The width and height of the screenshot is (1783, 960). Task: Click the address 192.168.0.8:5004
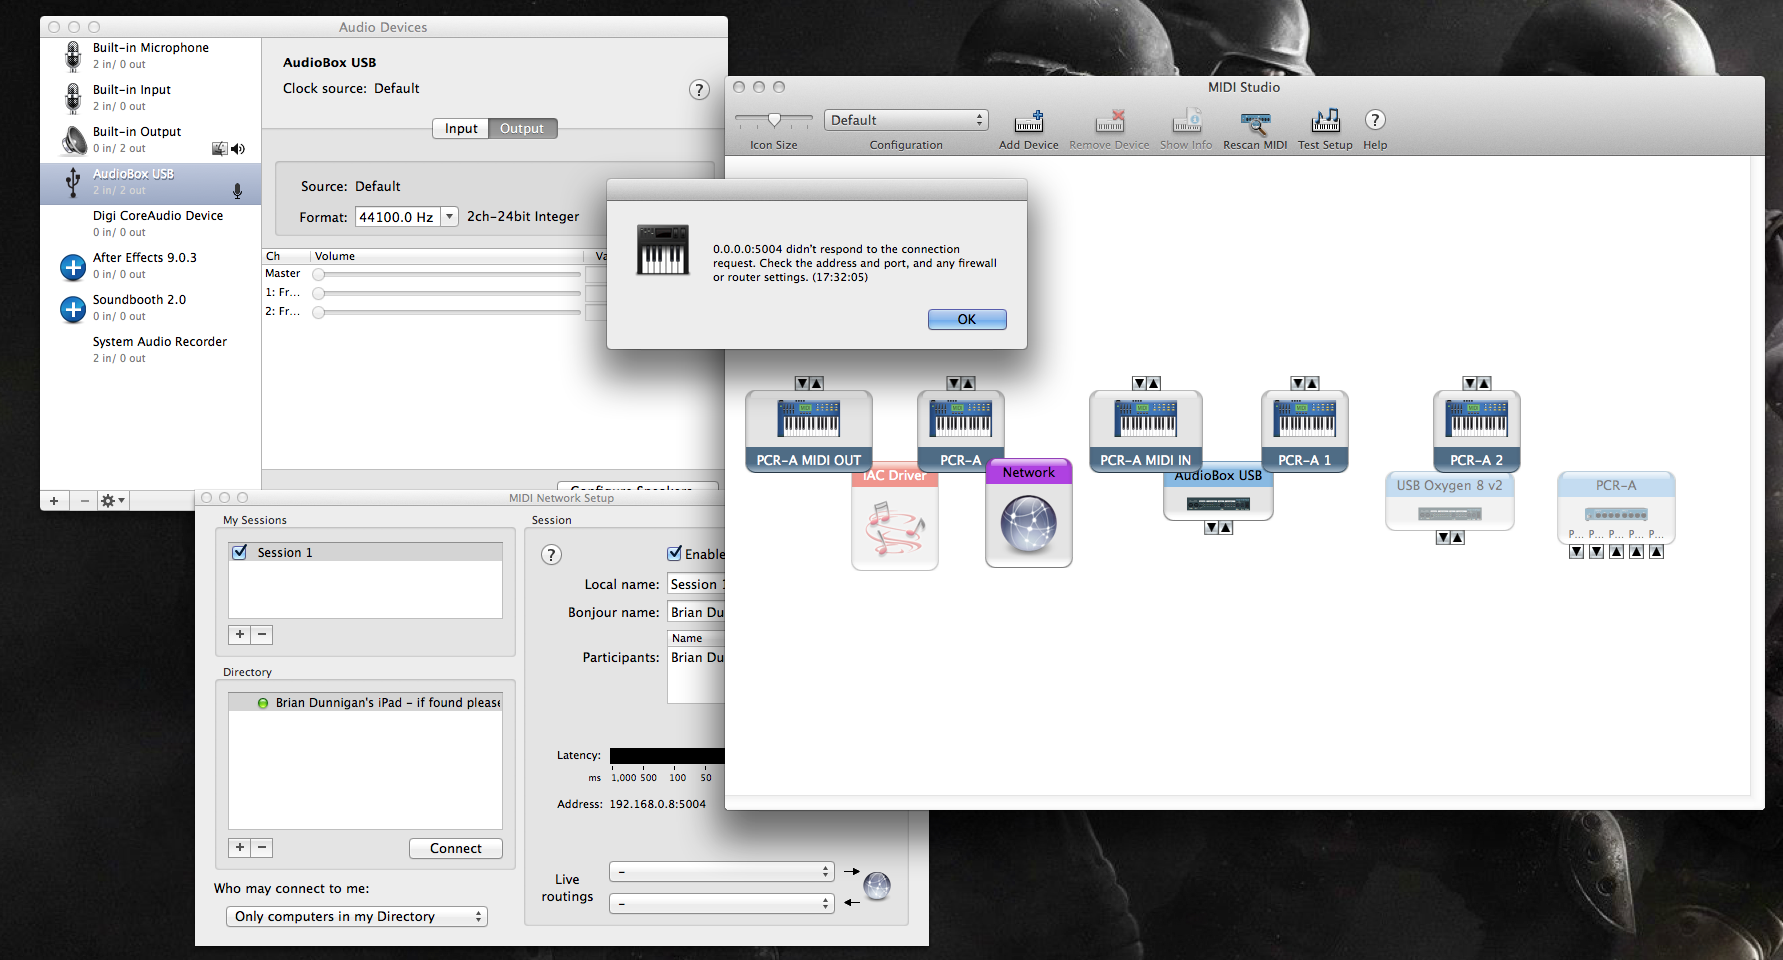658,804
